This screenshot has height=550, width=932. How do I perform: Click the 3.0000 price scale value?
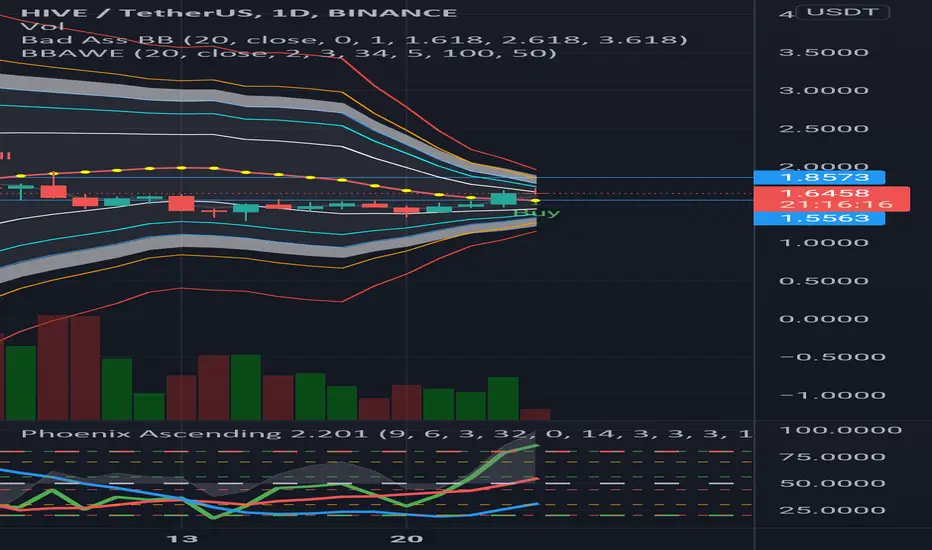(x=824, y=90)
